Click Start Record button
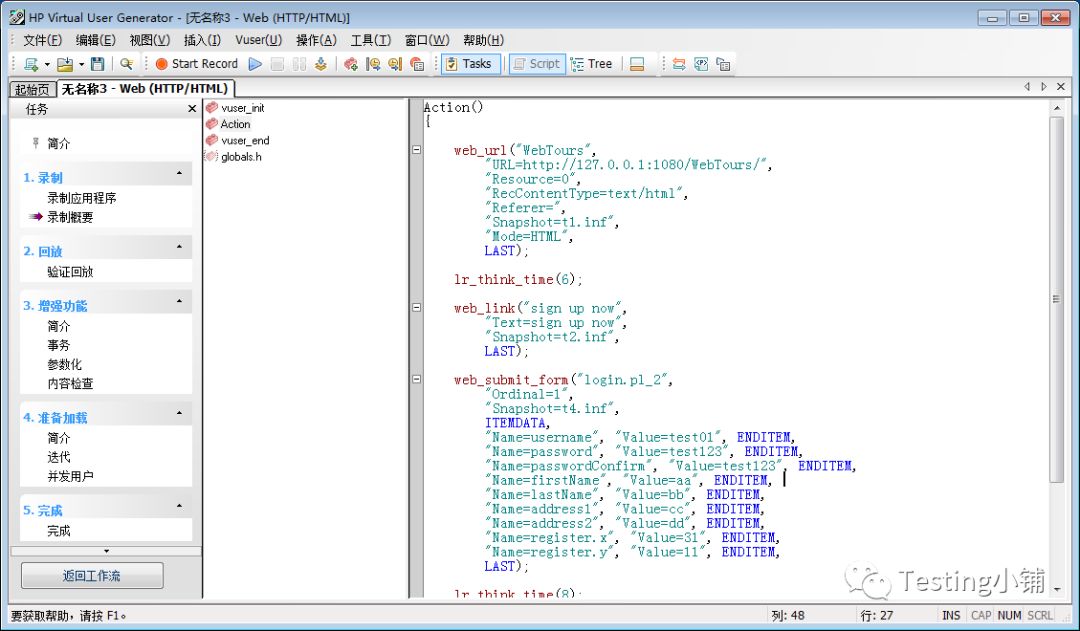 [196, 64]
